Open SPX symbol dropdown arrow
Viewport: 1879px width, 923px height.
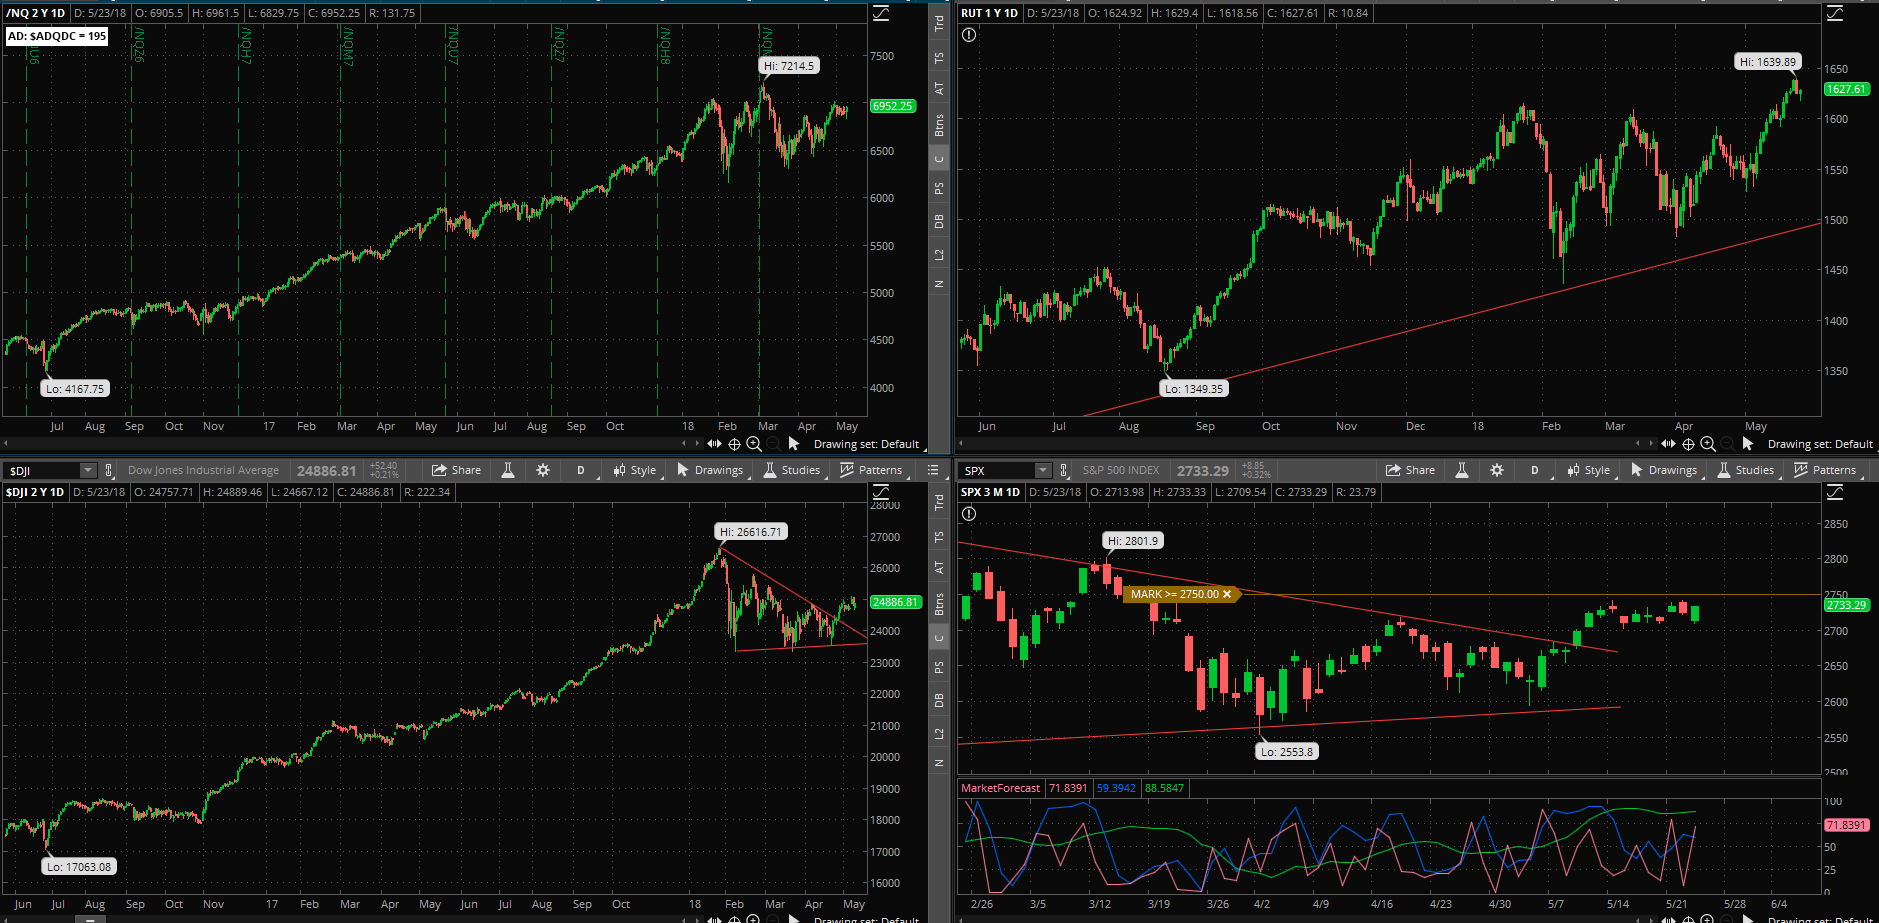tap(1042, 470)
